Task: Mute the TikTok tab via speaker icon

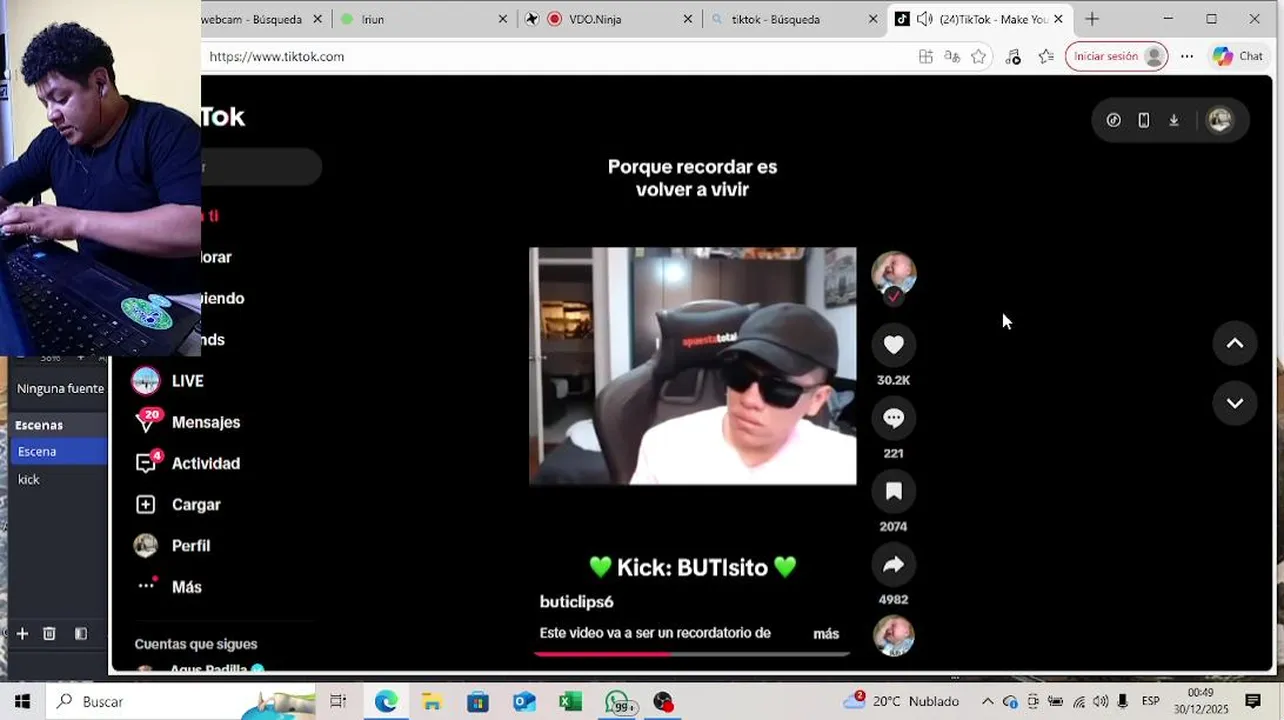Action: coord(924,19)
